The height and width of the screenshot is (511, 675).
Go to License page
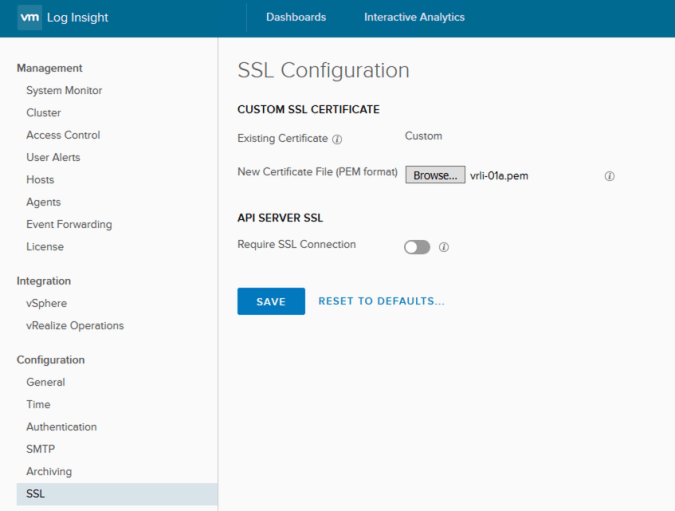point(45,247)
